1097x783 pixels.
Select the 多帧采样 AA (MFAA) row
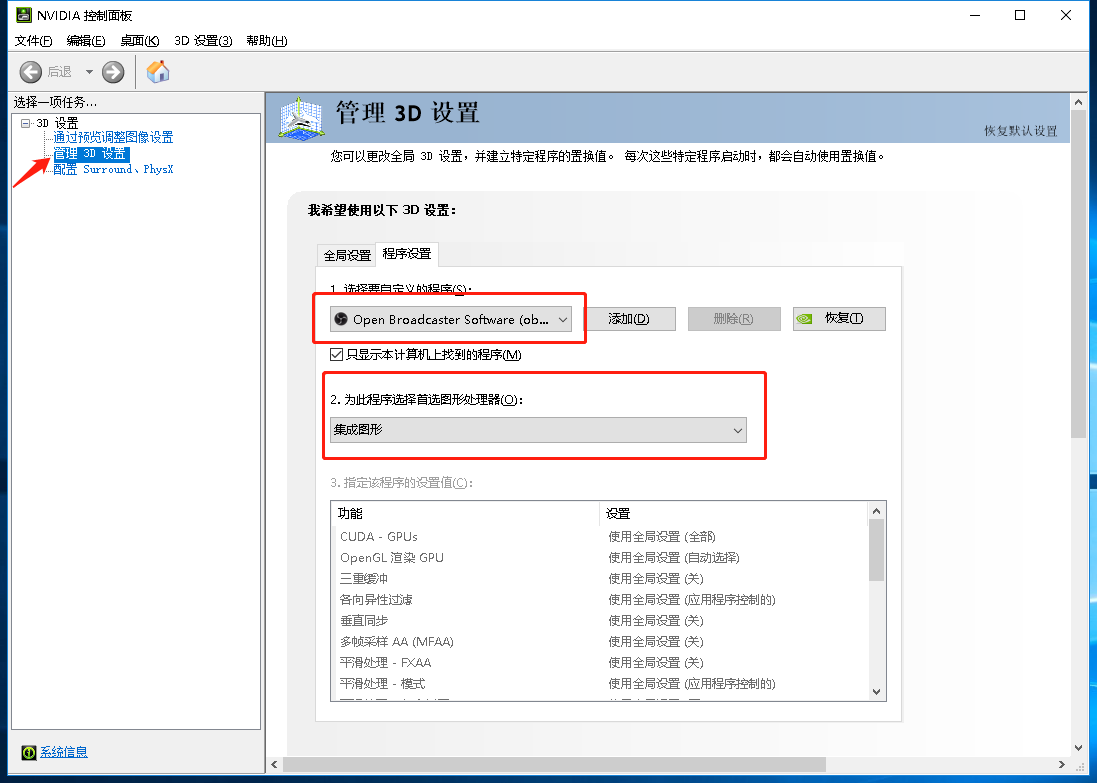599,642
